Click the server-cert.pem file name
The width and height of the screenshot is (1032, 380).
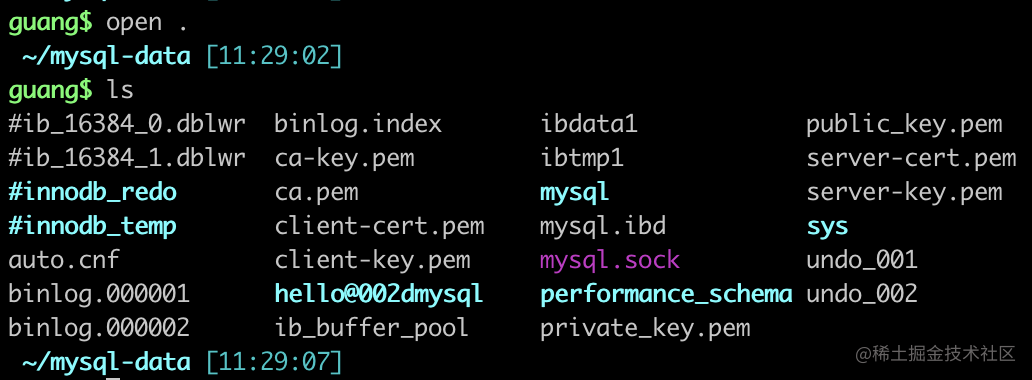tap(912, 159)
